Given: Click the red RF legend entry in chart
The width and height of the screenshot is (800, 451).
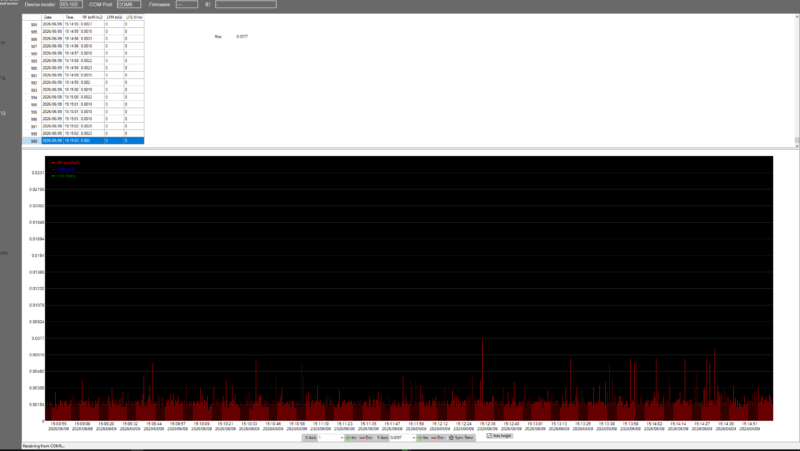Looking at the screenshot, I should [66, 163].
